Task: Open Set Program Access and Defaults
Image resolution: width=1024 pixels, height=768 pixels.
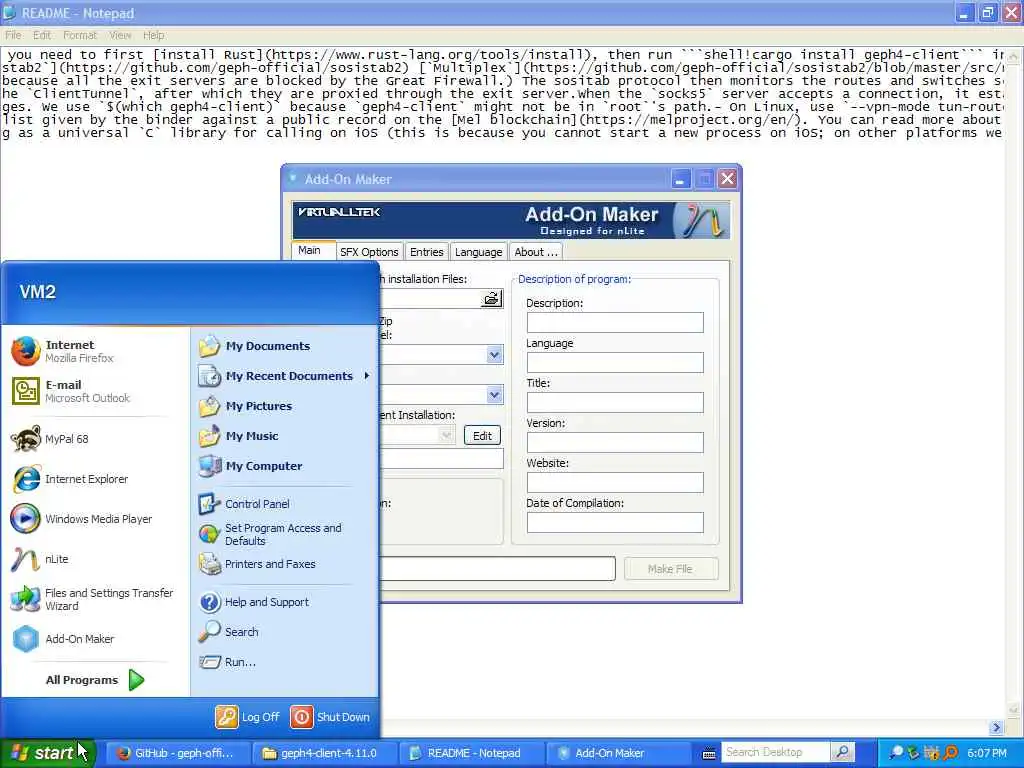Action: pyautogui.click(x=269, y=534)
